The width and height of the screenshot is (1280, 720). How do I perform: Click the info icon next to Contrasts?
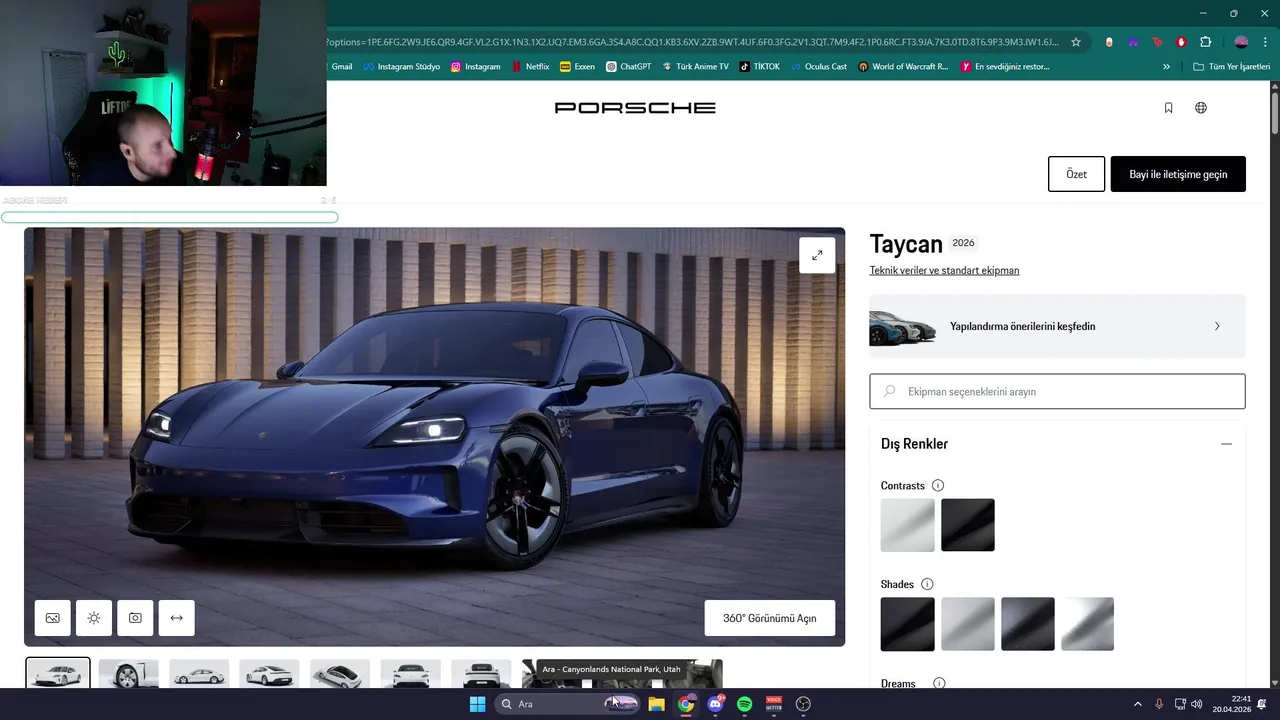pyautogui.click(x=938, y=486)
